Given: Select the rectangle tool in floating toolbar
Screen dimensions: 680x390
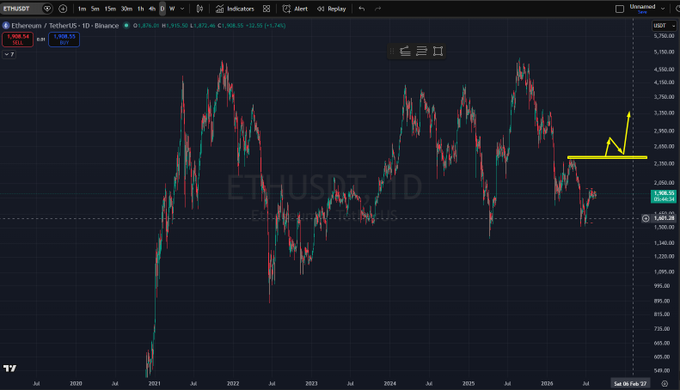Looking at the screenshot, I should pos(438,51).
